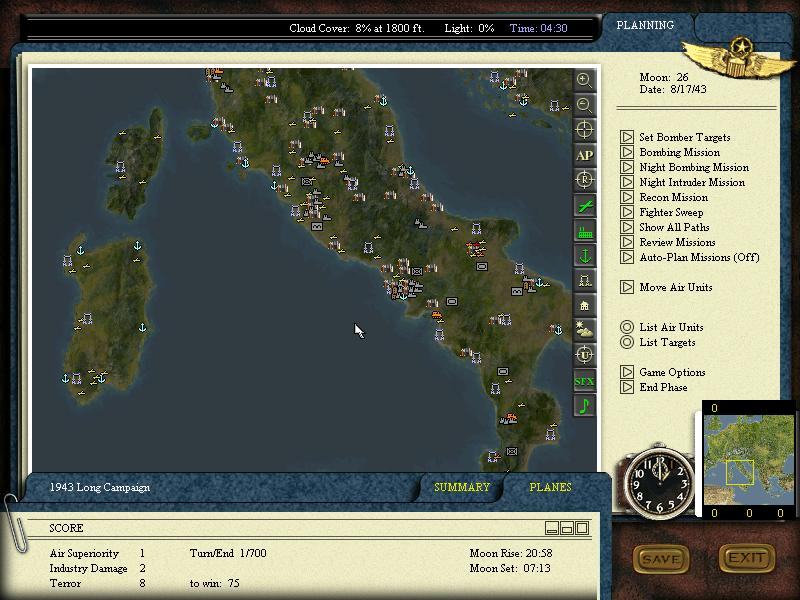Toggle the city building icon filter
The image size is (800, 600).
coord(585,306)
